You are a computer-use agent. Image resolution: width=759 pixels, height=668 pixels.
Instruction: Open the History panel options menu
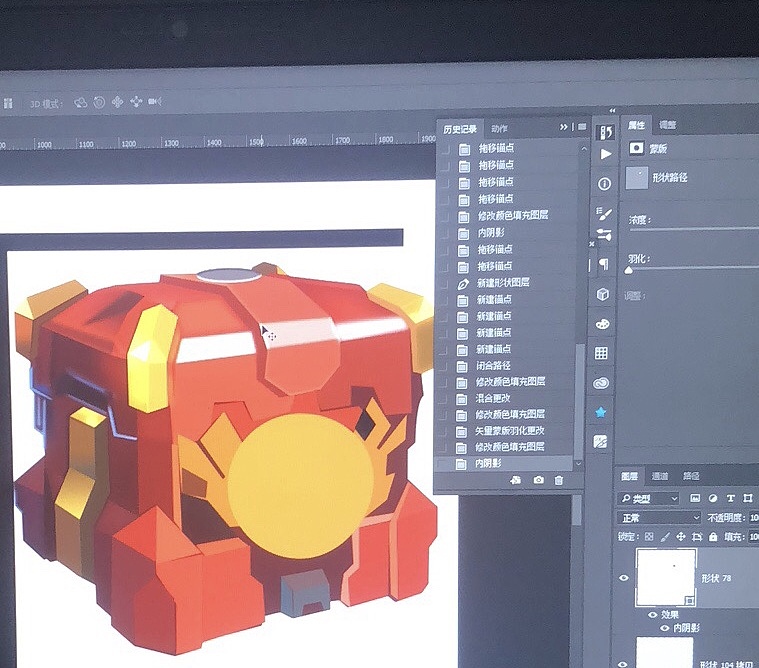582,126
